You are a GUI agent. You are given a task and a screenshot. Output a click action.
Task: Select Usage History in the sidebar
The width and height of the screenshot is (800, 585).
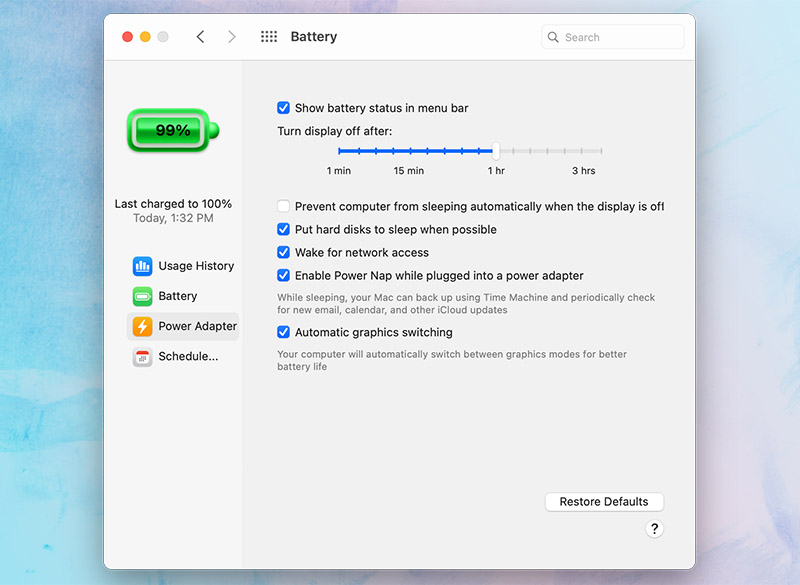point(196,266)
